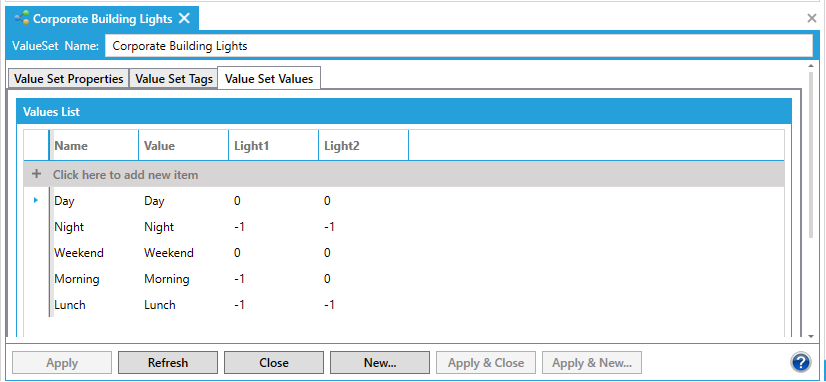Image resolution: width=826 pixels, height=382 pixels.
Task: Select the Value Set Values tab
Action: pyautogui.click(x=269, y=79)
